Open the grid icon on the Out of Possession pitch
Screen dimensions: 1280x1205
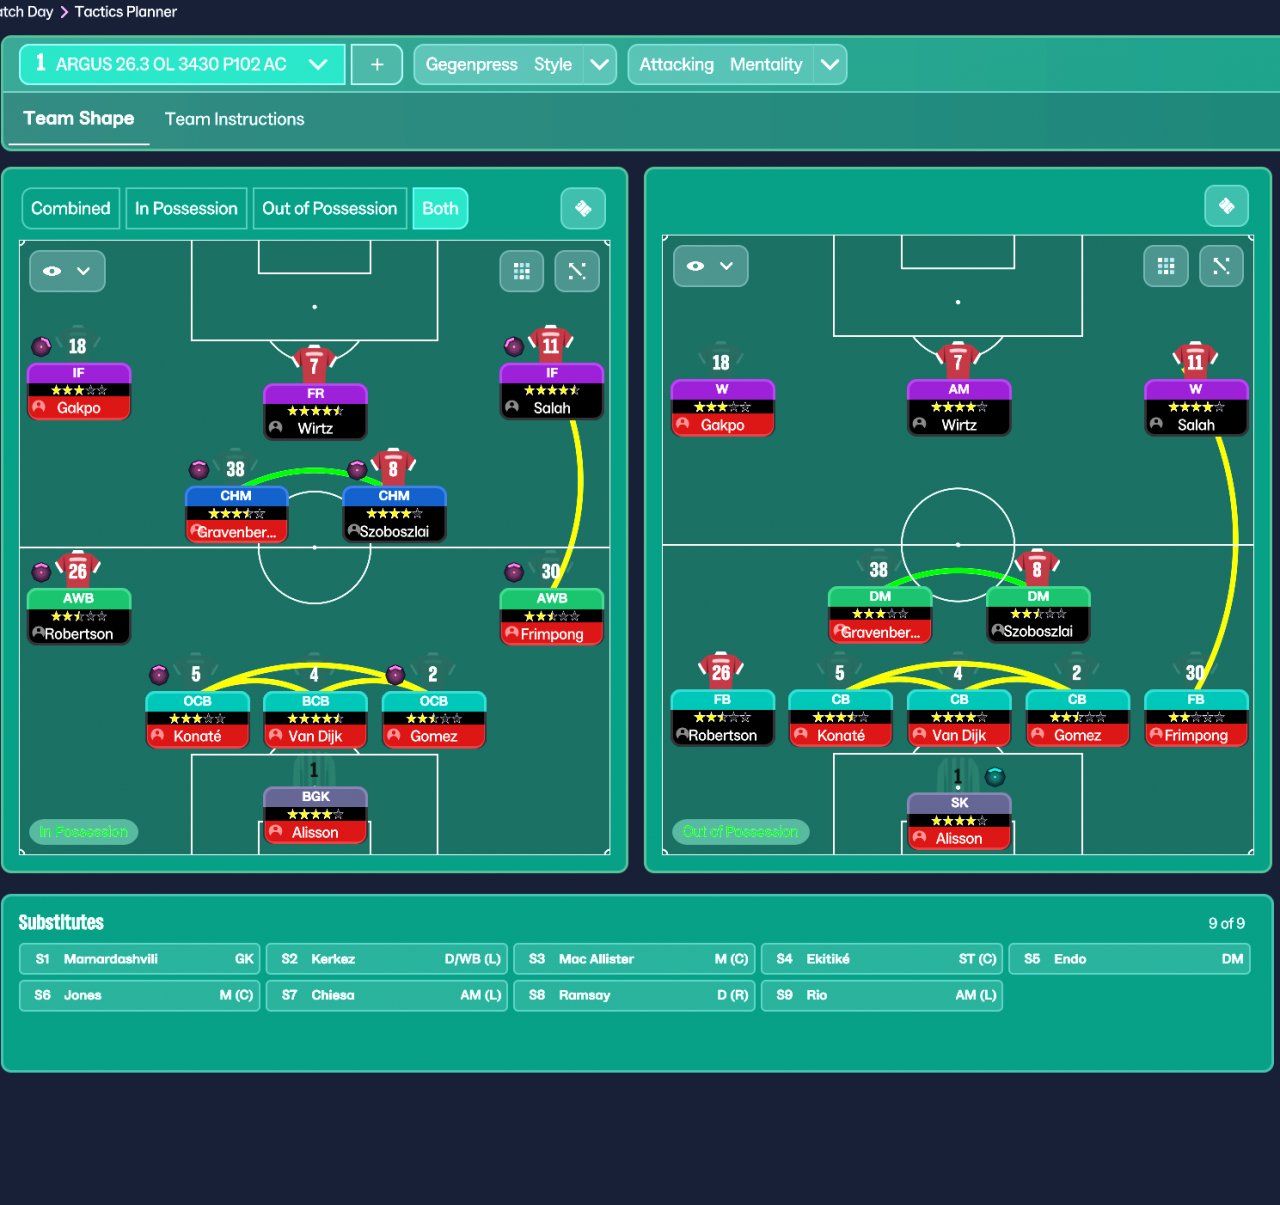pos(1166,266)
